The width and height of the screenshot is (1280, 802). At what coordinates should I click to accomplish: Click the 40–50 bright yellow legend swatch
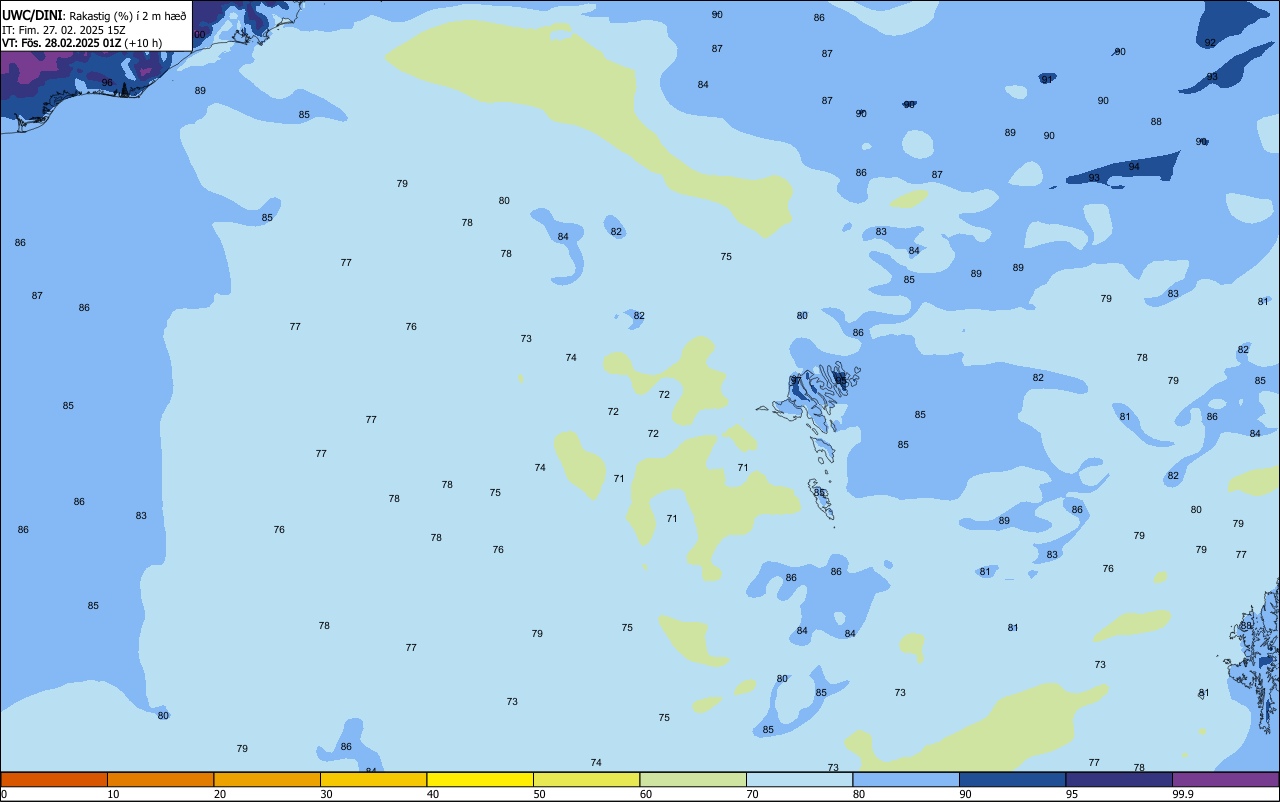point(480,779)
